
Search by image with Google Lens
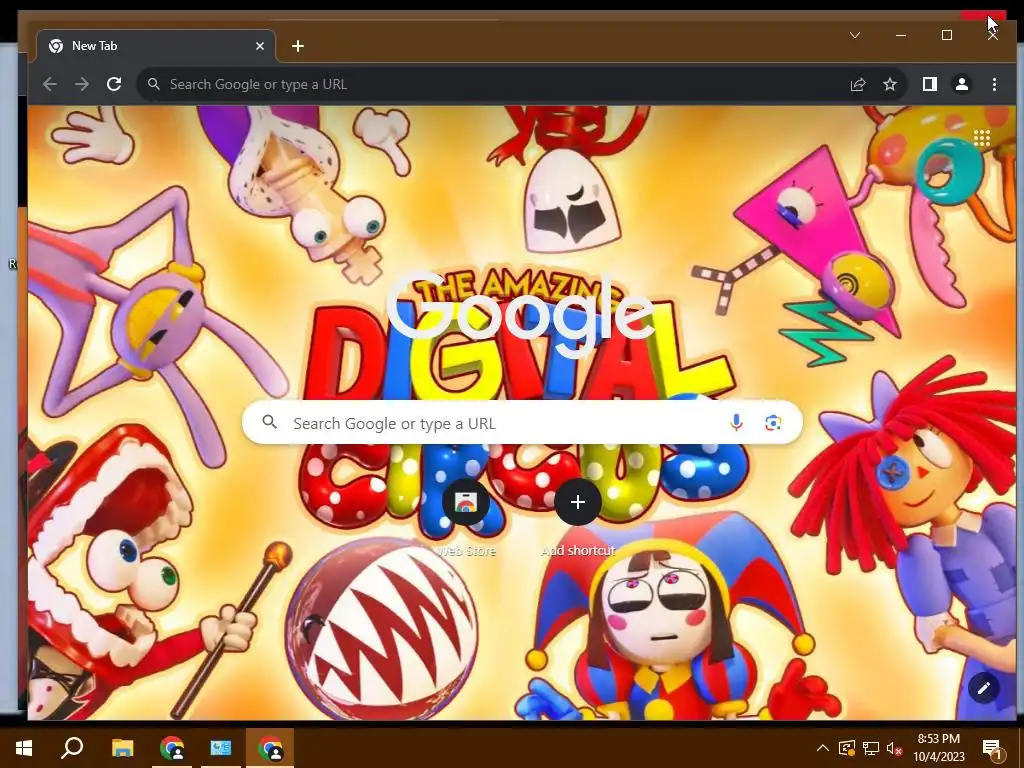click(x=773, y=423)
